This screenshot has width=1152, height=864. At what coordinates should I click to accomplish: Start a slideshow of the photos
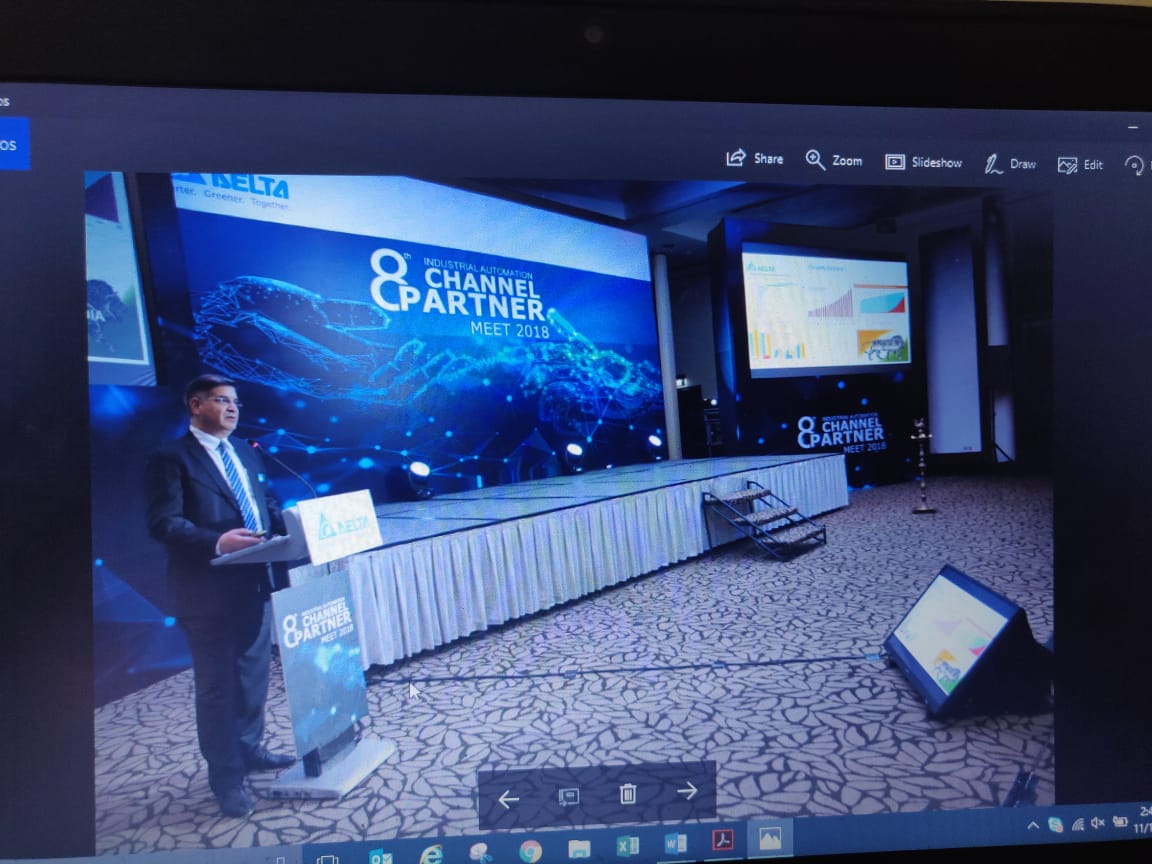(924, 162)
